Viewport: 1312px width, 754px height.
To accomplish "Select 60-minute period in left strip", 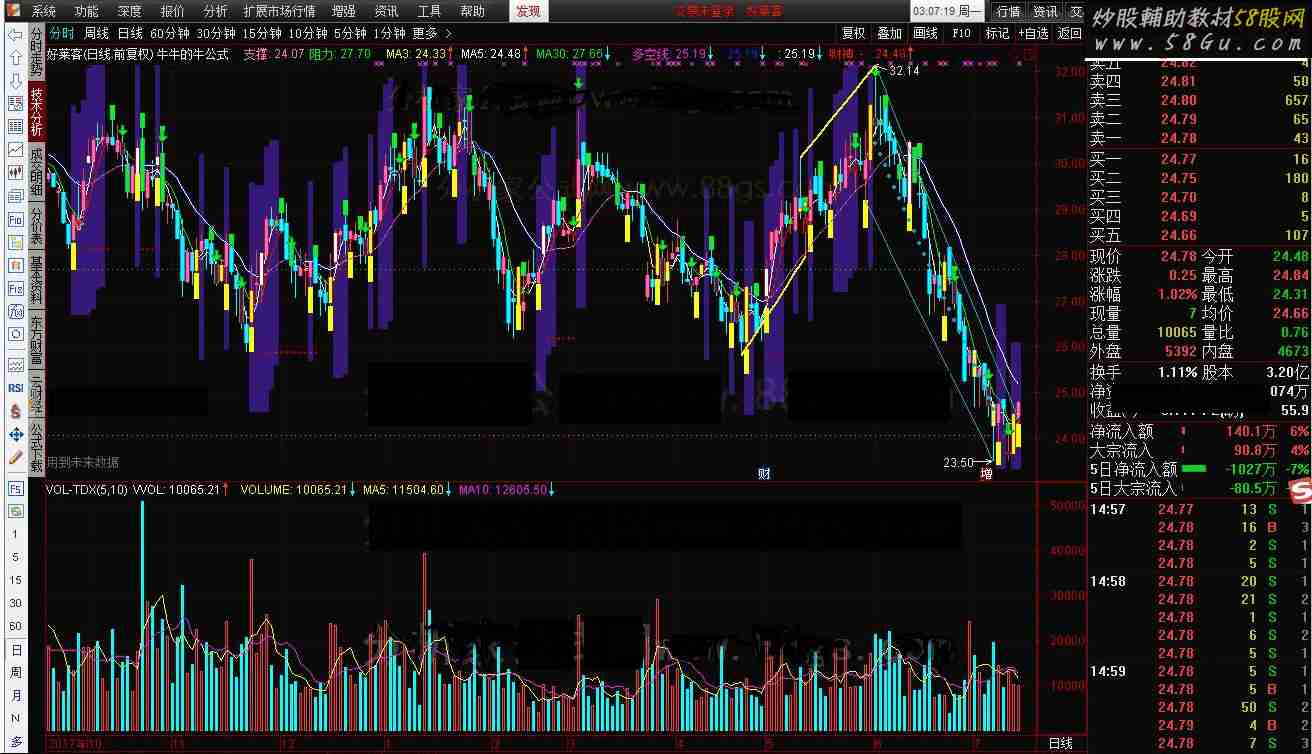I will pyautogui.click(x=15, y=627).
